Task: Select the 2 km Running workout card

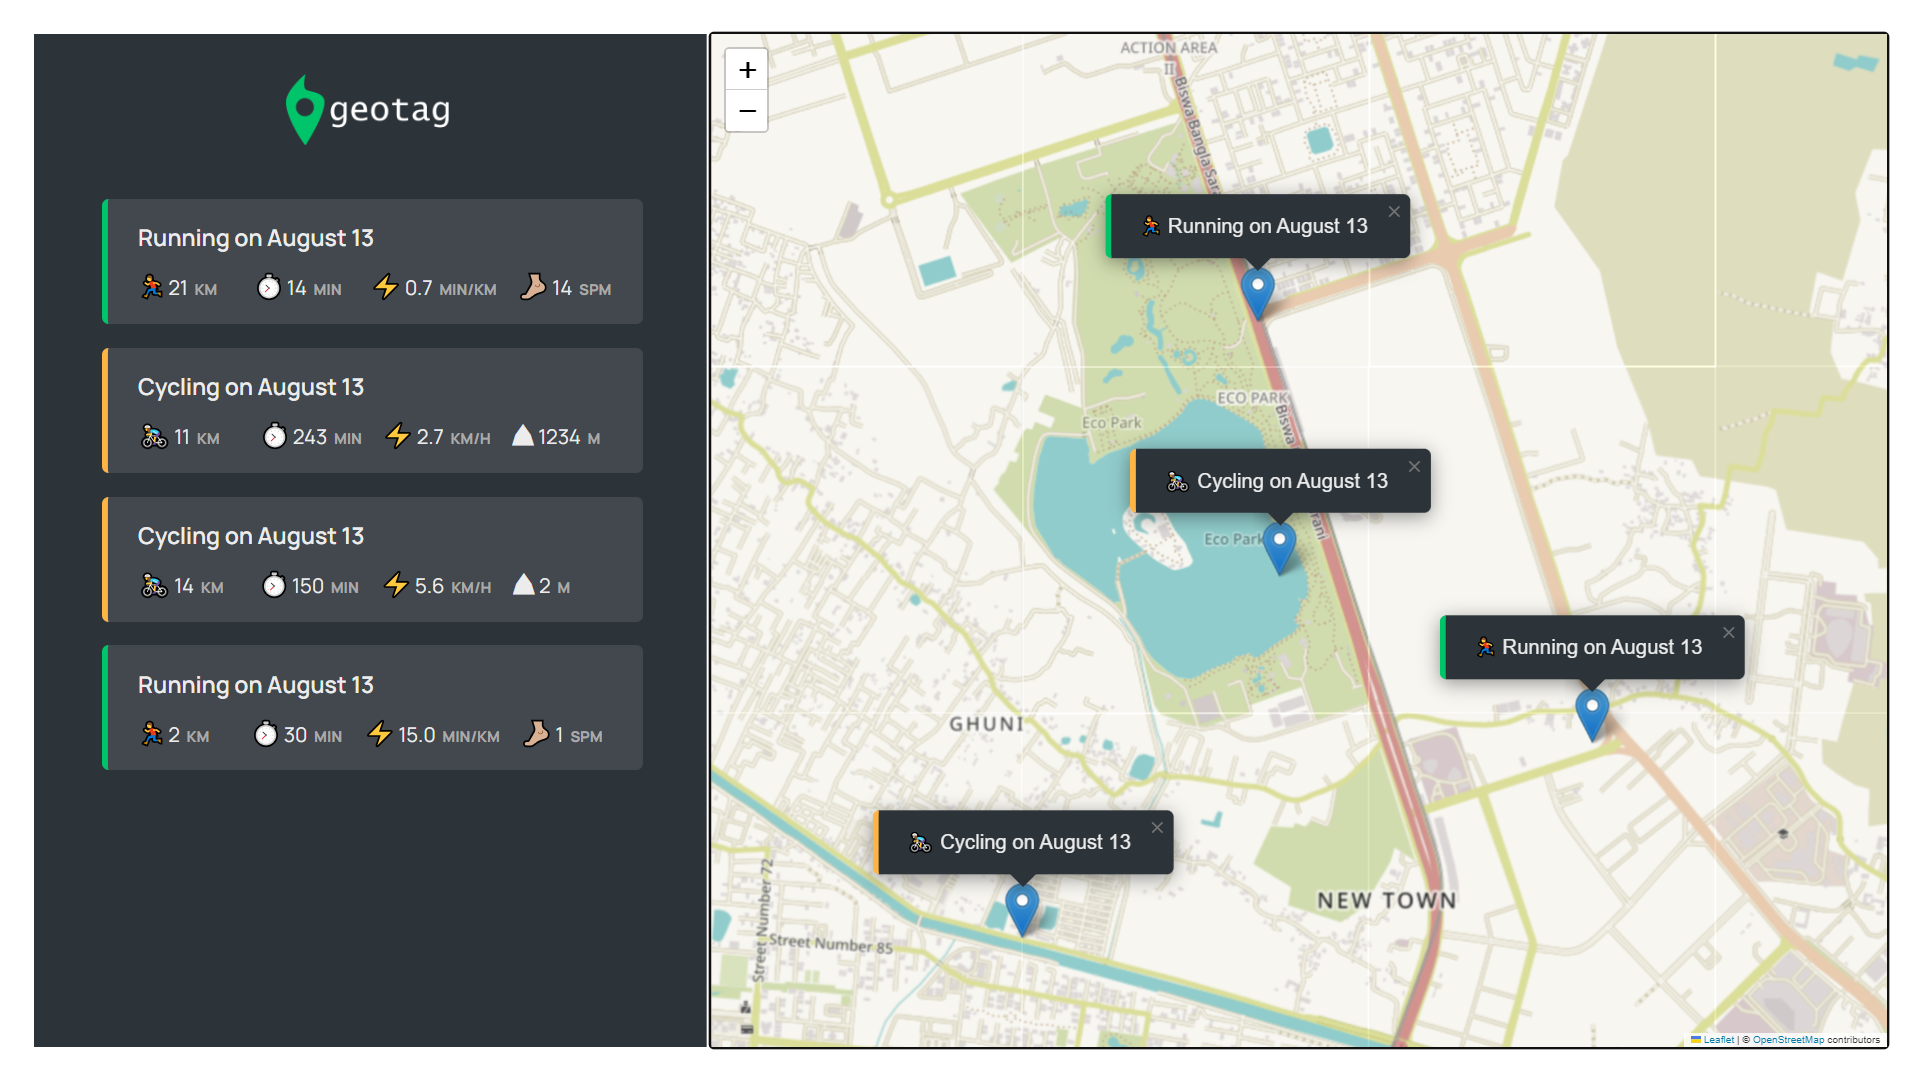Action: pyautogui.click(x=372, y=707)
